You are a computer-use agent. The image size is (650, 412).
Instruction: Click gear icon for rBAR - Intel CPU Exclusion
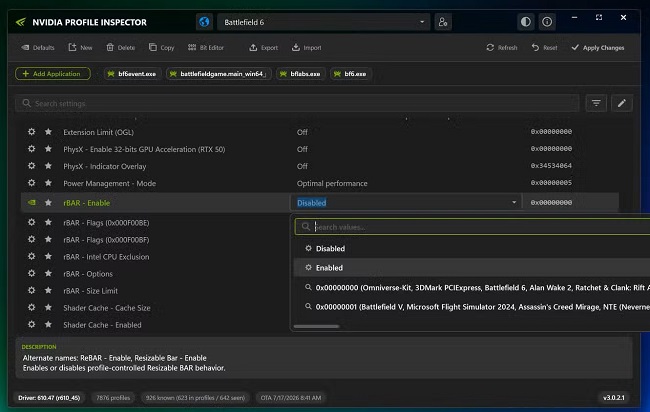(32, 256)
